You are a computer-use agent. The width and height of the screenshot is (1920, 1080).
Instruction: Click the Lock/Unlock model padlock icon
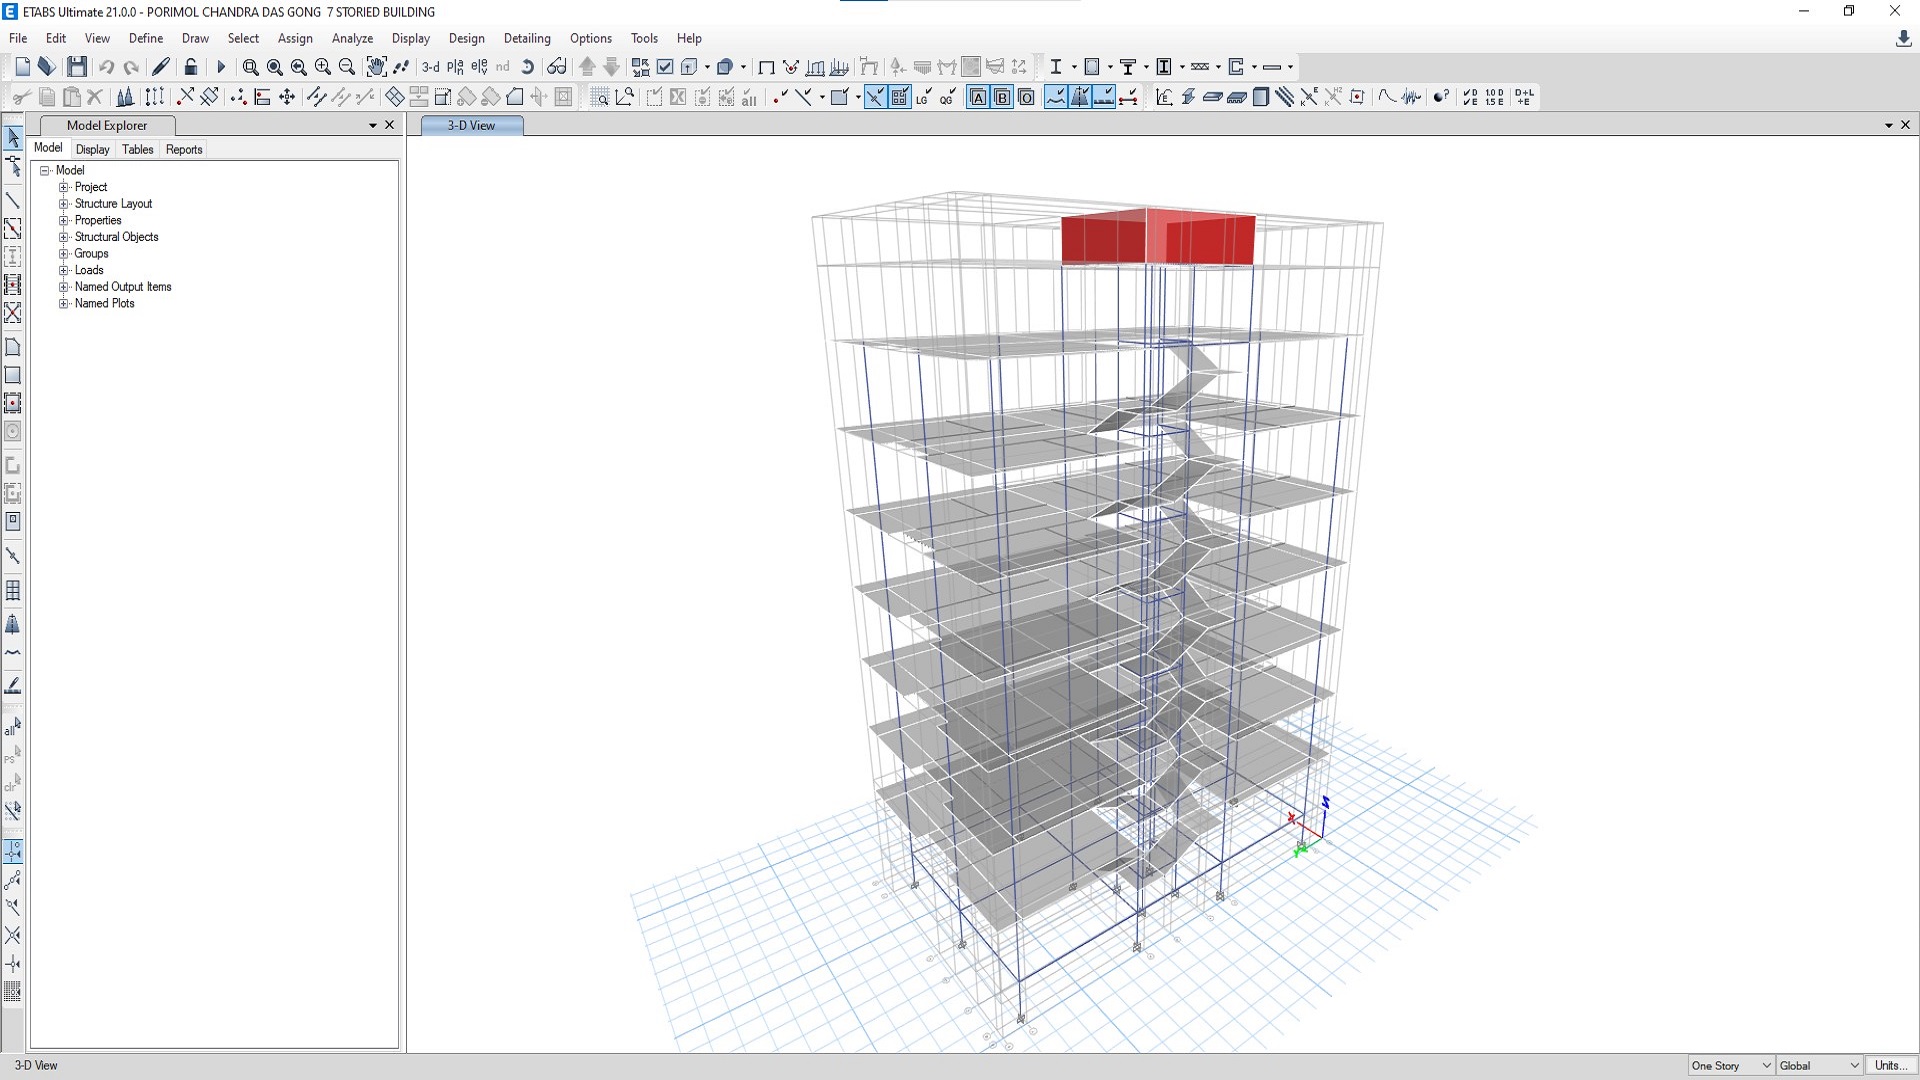(x=191, y=67)
